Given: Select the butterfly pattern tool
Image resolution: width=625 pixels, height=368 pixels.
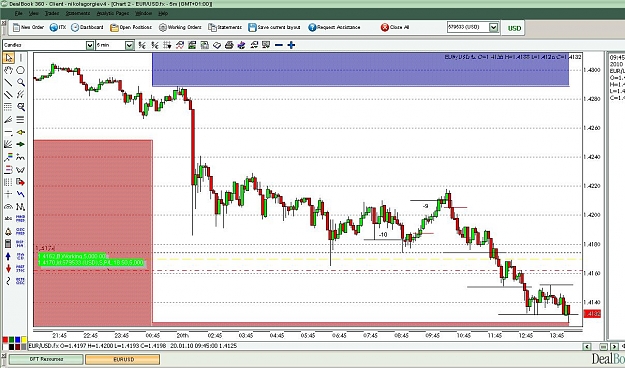Looking at the screenshot, I should [x=20, y=169].
